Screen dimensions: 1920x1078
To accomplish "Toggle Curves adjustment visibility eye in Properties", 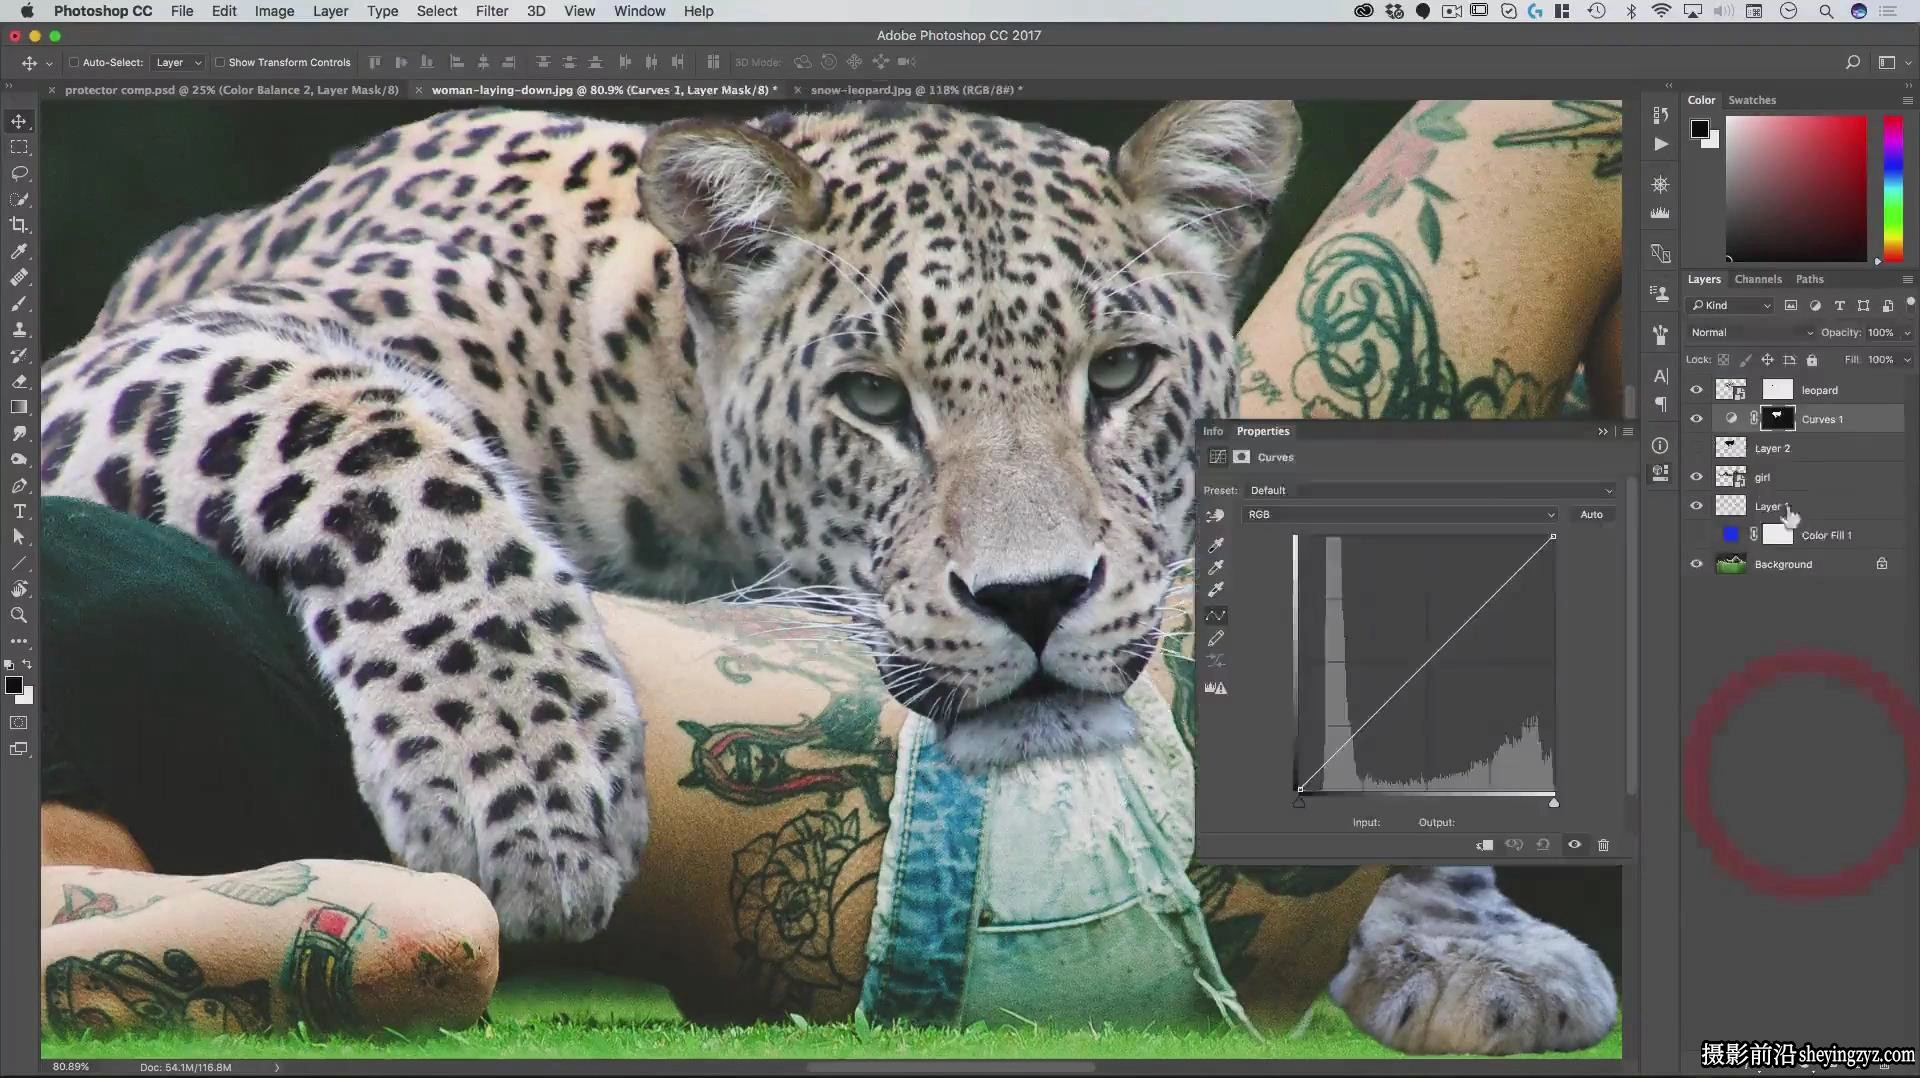I will pyautogui.click(x=1574, y=845).
